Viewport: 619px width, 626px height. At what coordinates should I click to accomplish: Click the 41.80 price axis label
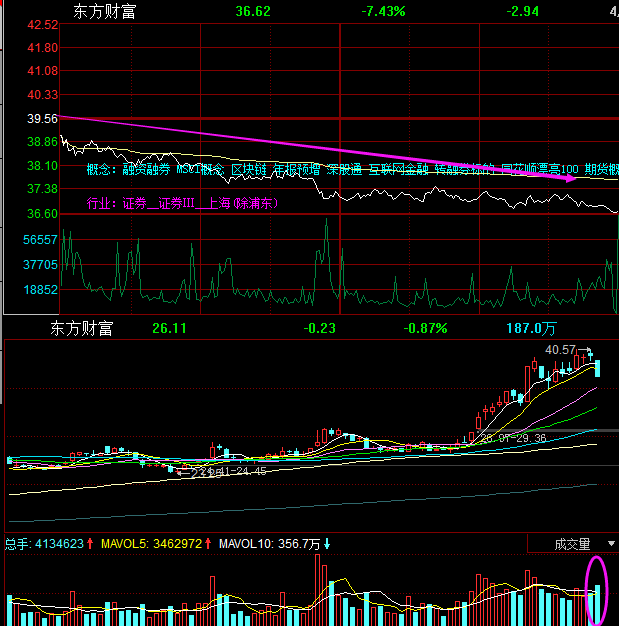pyautogui.click(x=42, y=48)
